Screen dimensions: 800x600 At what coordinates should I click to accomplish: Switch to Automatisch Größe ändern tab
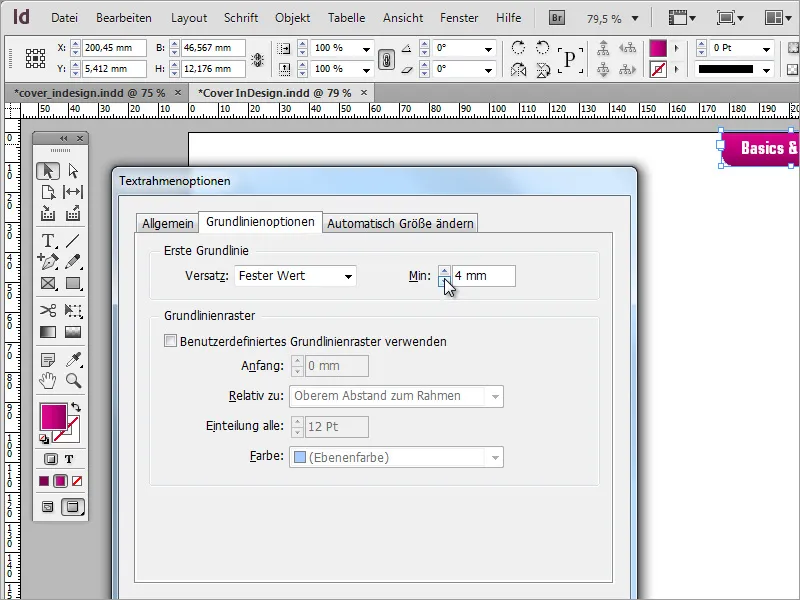click(400, 223)
